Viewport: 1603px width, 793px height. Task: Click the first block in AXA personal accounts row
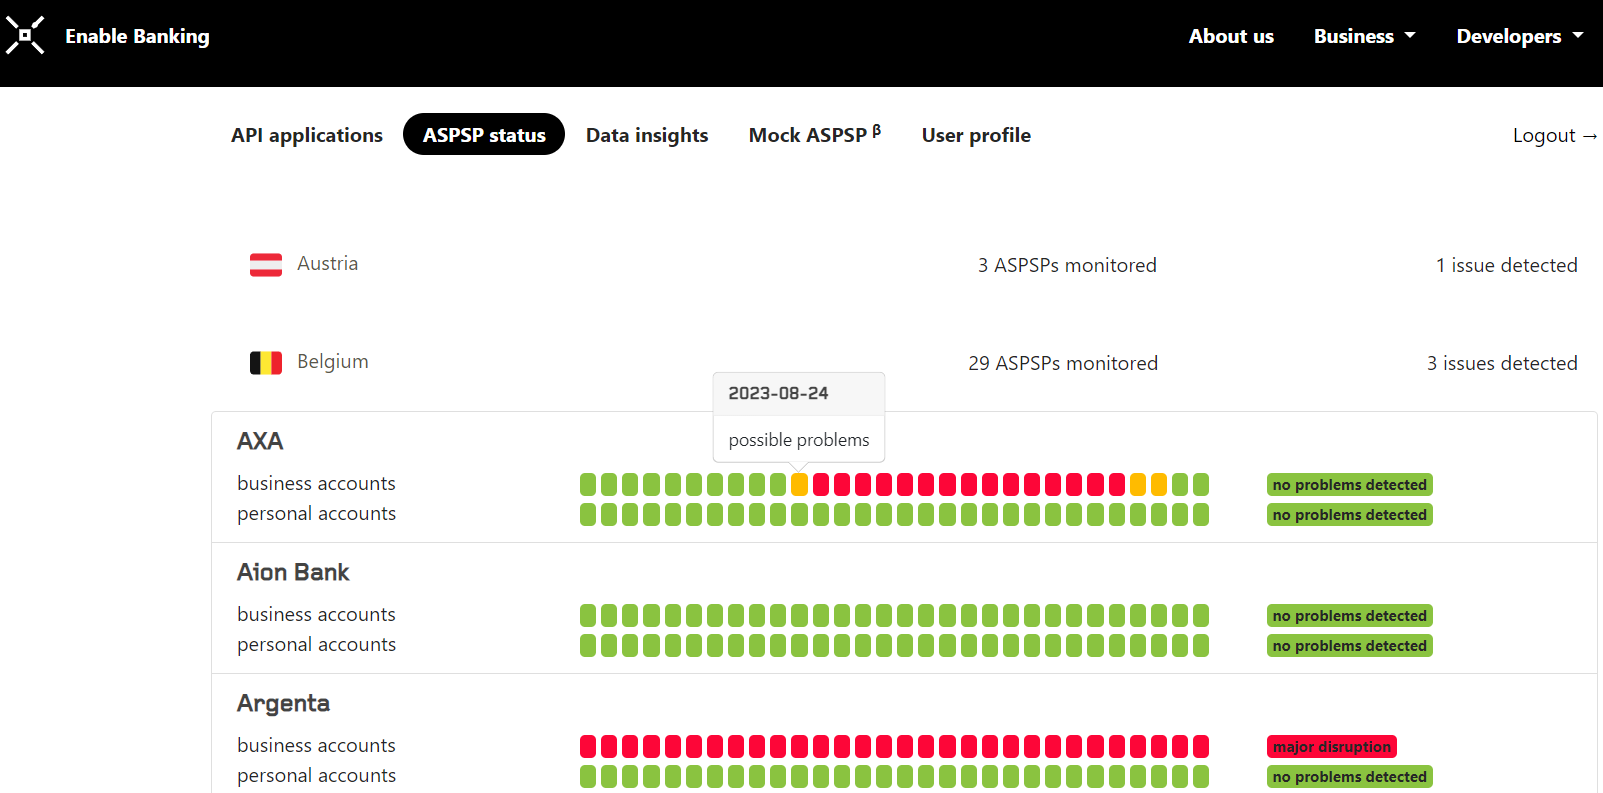[x=588, y=515]
